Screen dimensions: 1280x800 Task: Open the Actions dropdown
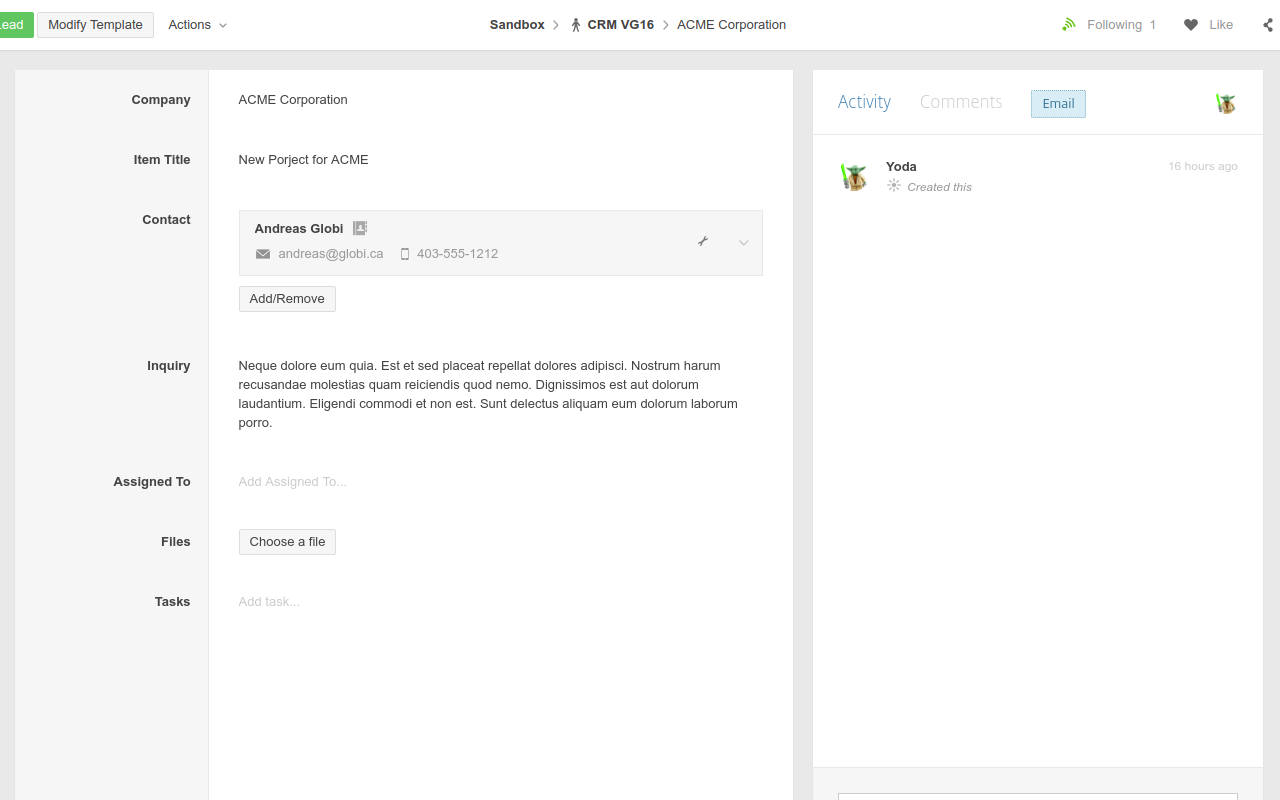pyautogui.click(x=196, y=24)
